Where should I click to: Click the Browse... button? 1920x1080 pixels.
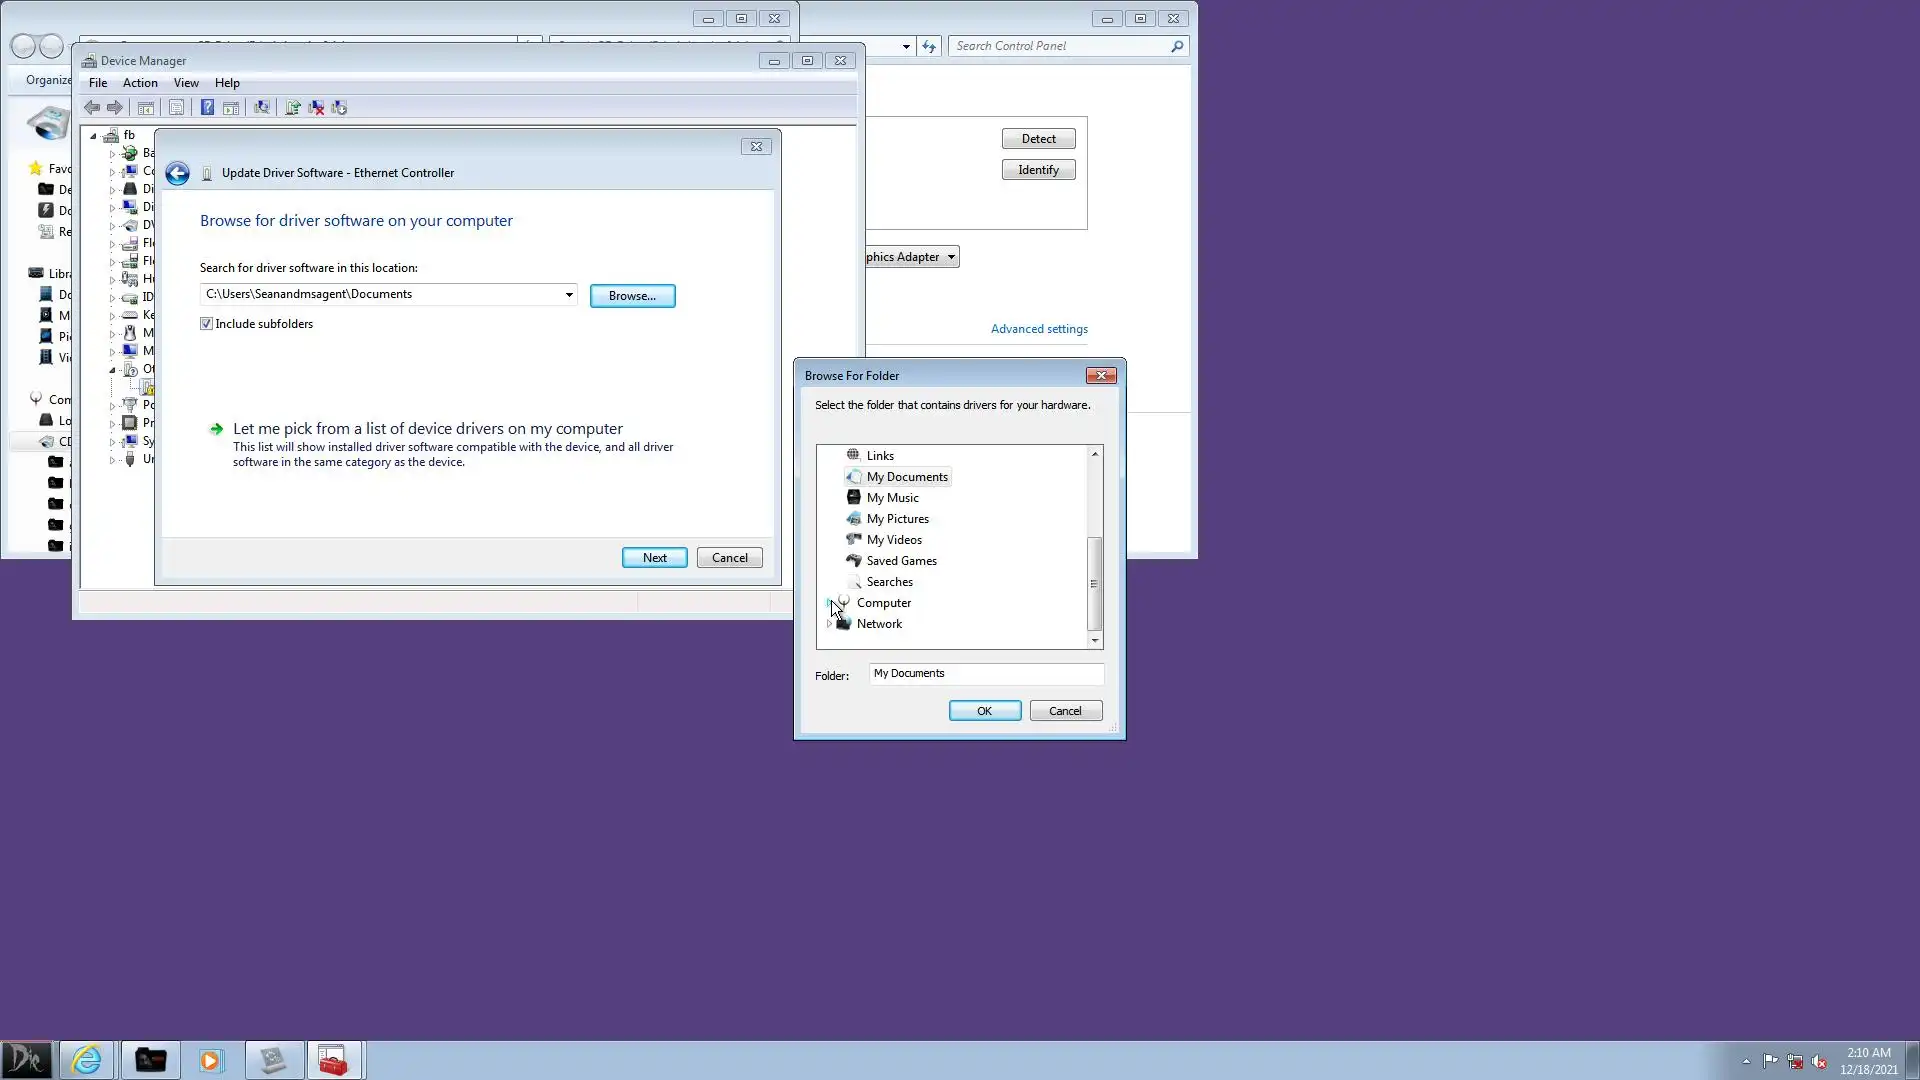coord(632,296)
